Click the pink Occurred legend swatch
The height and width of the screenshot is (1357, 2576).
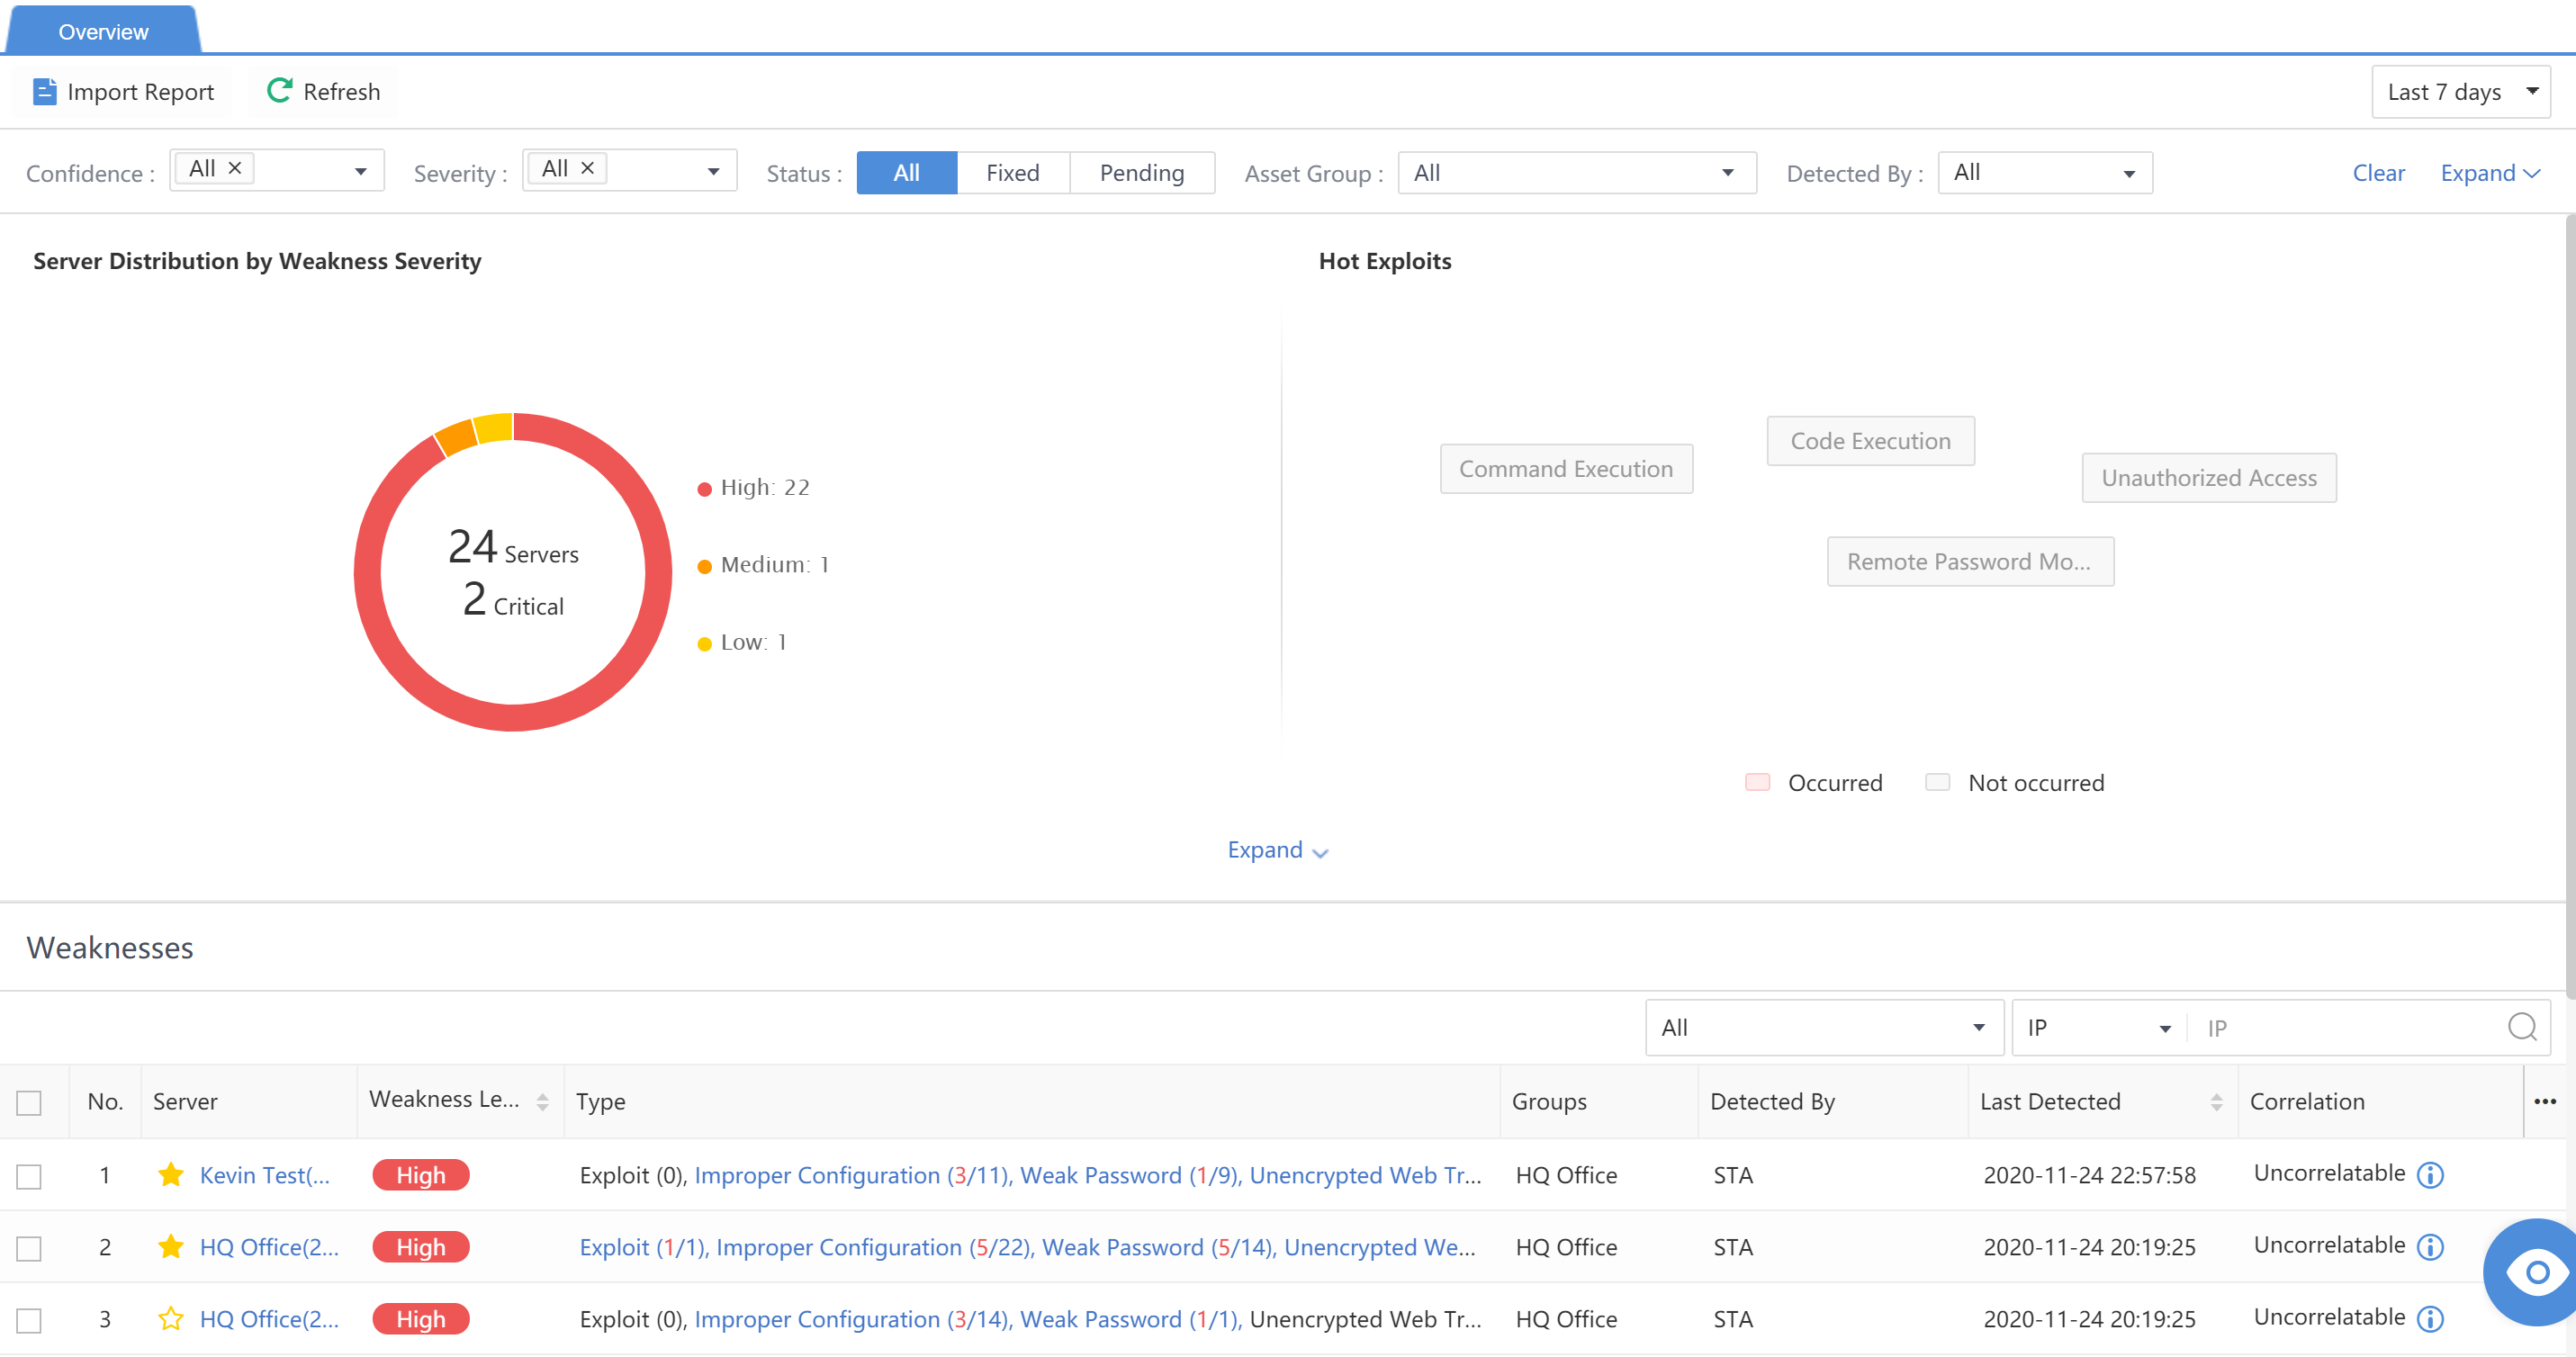pyautogui.click(x=1757, y=782)
